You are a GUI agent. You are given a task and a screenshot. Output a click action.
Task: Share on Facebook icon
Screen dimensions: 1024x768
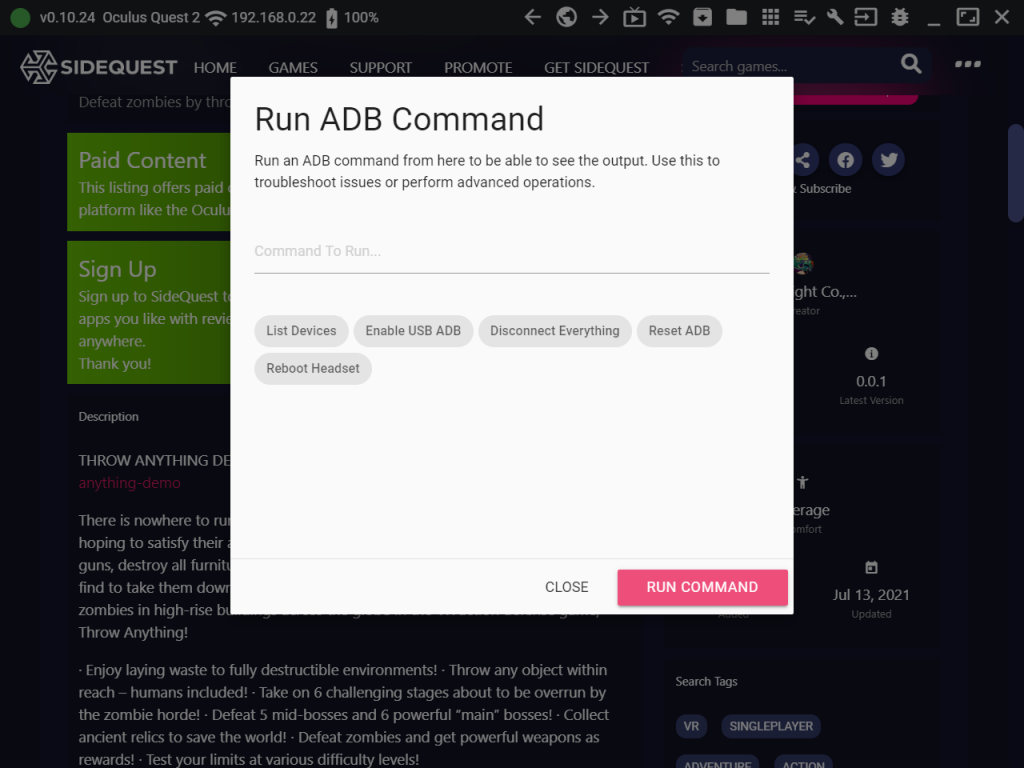coord(846,160)
